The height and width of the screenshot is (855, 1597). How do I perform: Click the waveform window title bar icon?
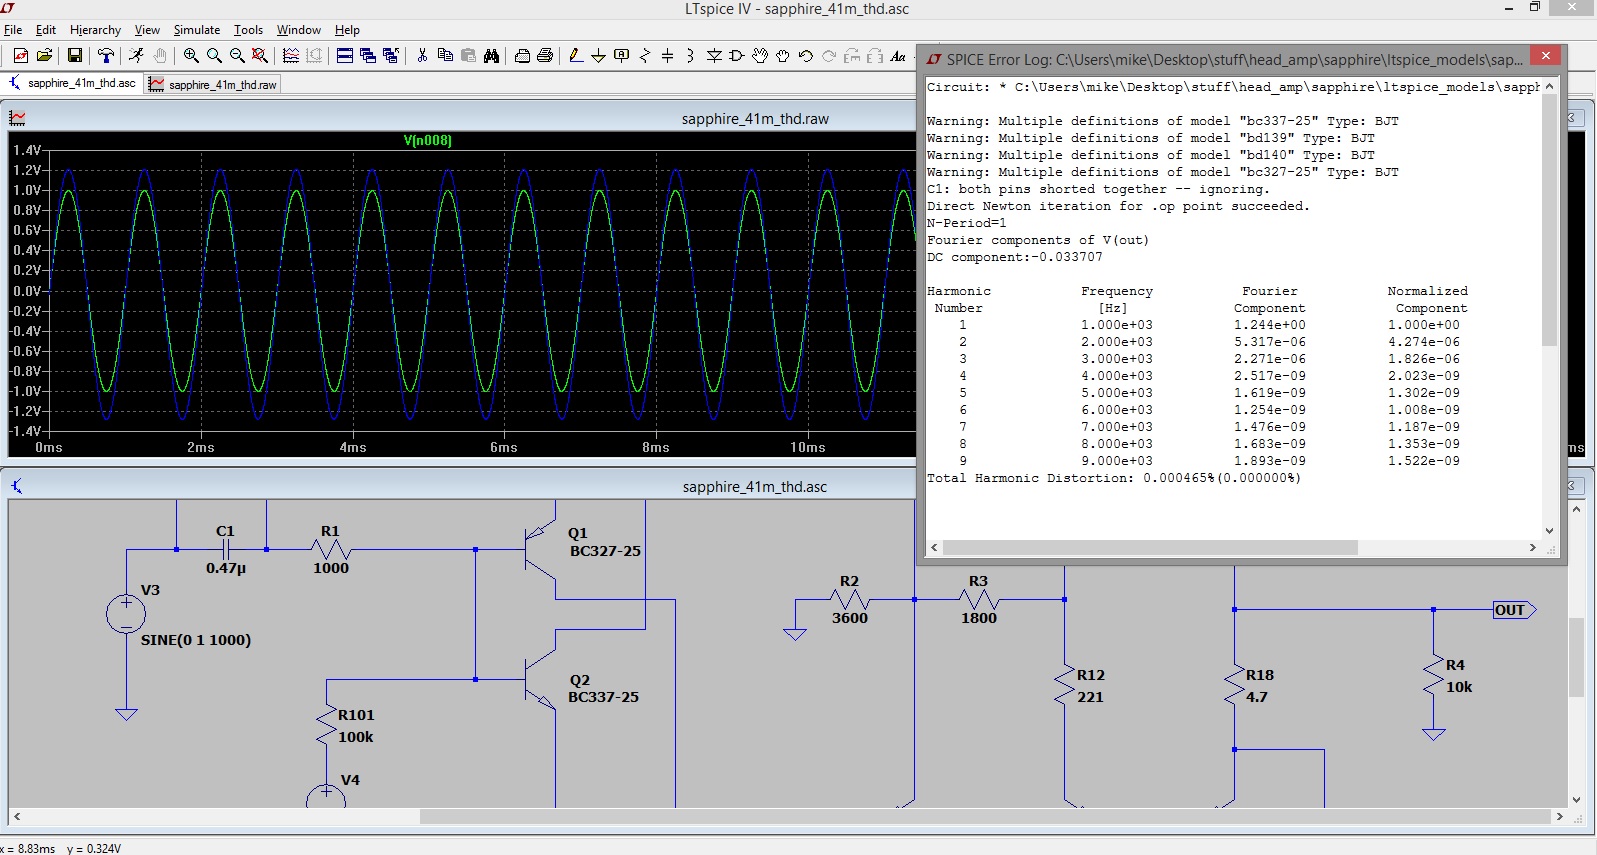coord(17,118)
